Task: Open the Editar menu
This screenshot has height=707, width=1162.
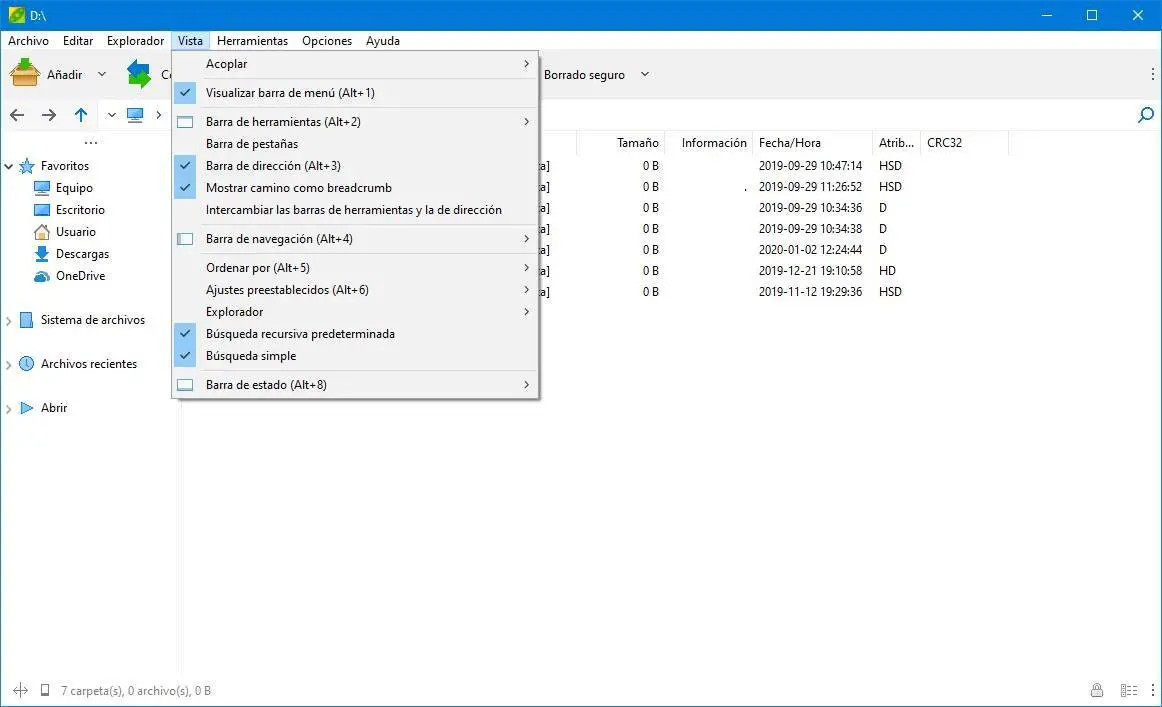Action: point(78,41)
